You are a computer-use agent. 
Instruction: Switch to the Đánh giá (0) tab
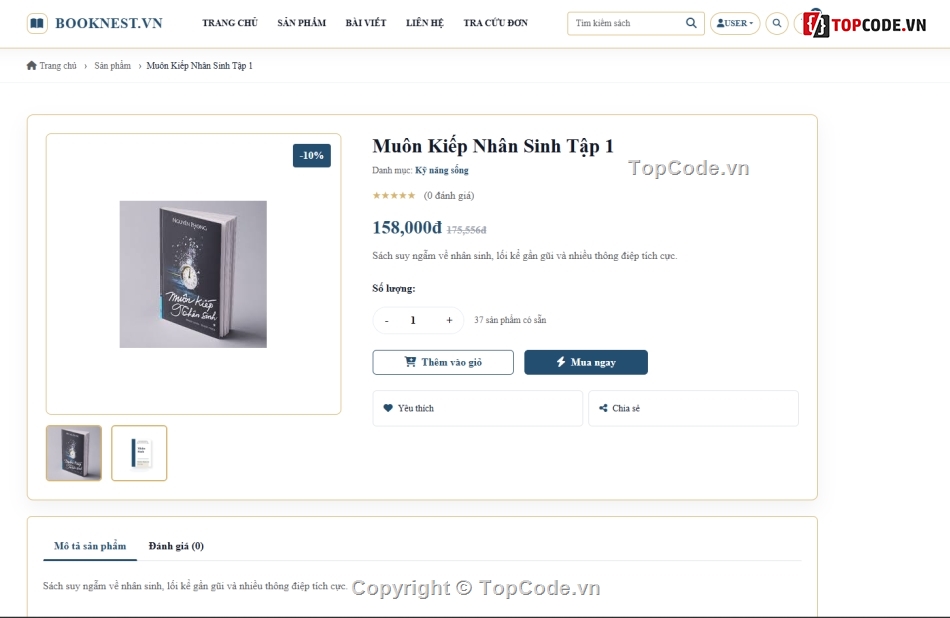(176, 546)
